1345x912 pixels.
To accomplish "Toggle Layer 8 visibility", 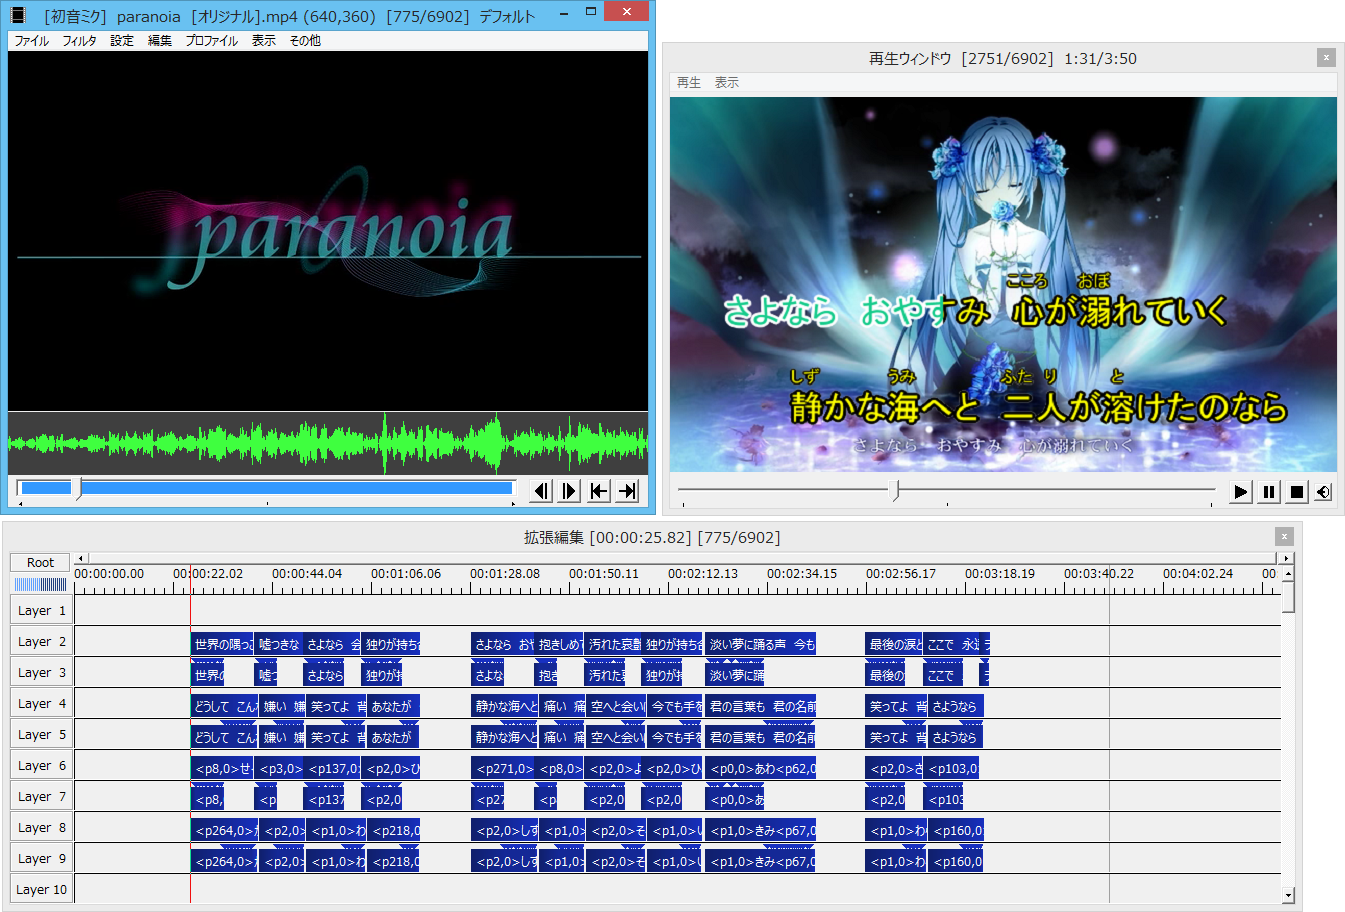I will click(x=41, y=827).
